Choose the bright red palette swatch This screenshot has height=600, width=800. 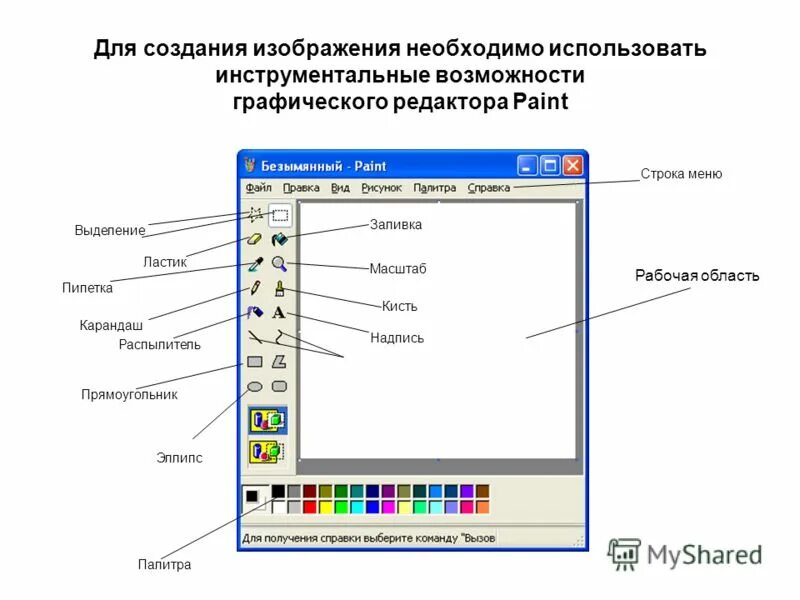310,507
